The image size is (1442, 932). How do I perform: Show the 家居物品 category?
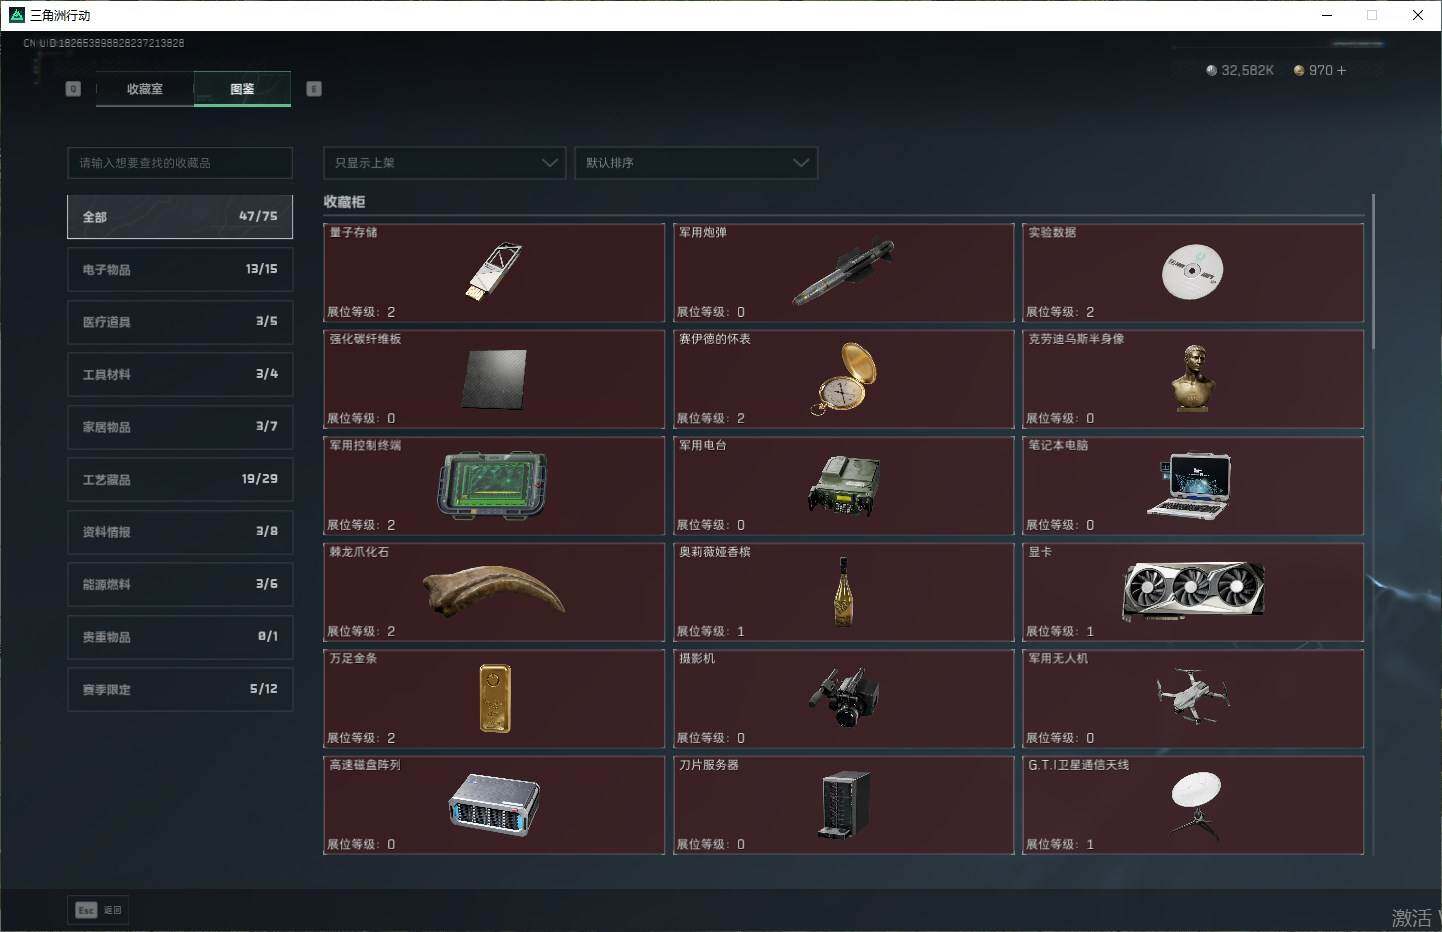180,427
